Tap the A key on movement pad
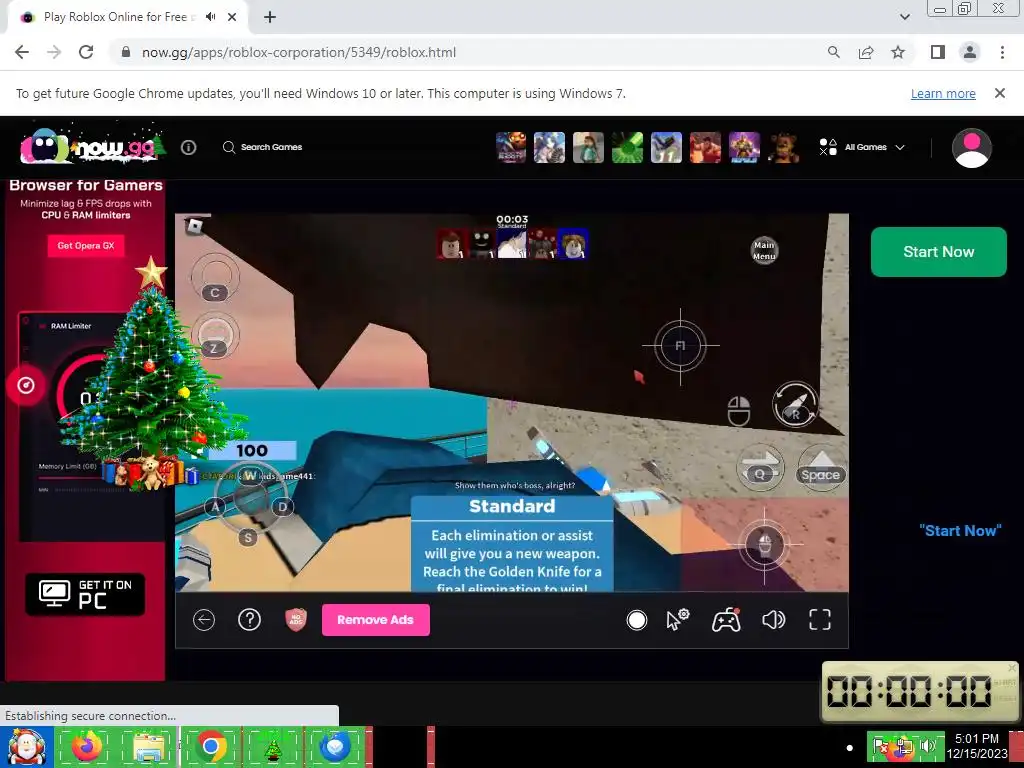1024x768 pixels. coord(215,507)
